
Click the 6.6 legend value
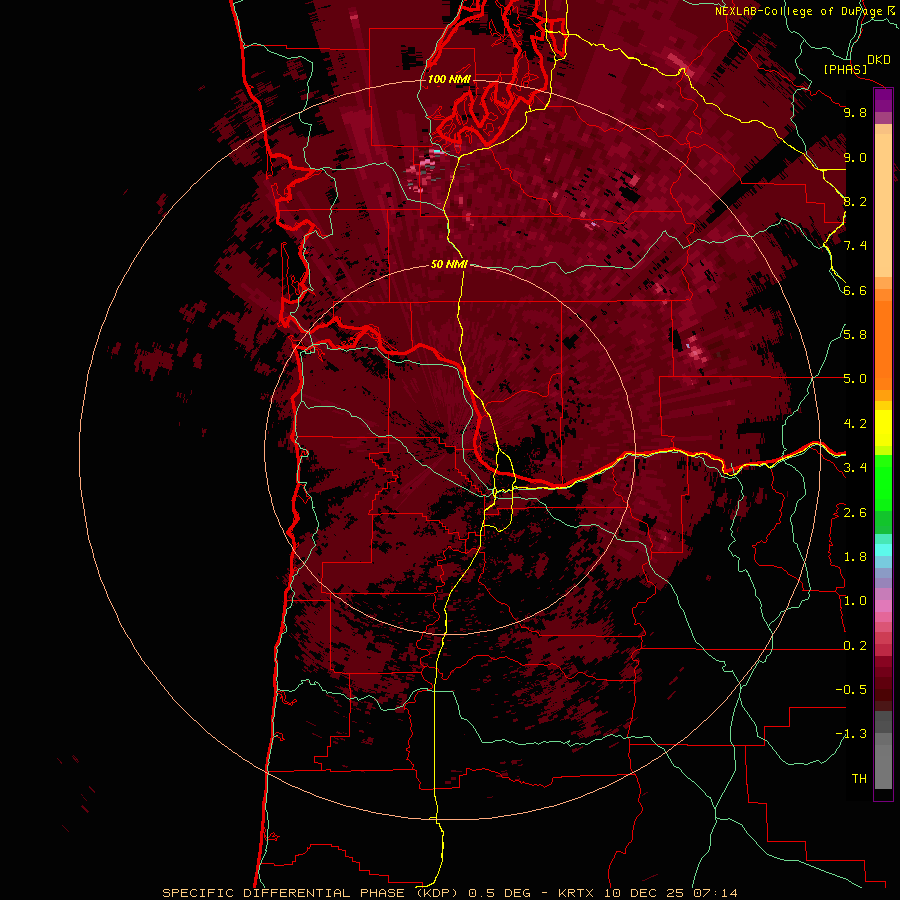point(855,290)
